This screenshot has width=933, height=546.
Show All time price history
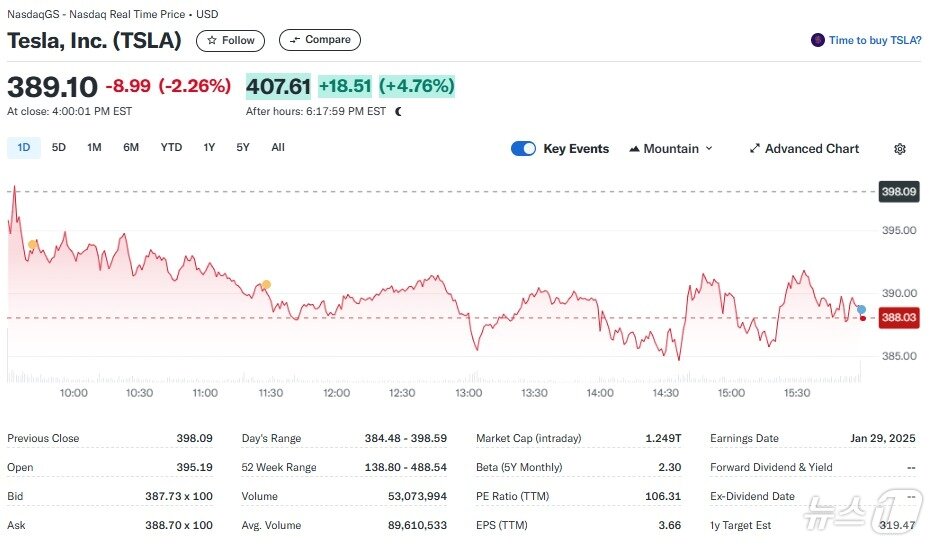278,148
